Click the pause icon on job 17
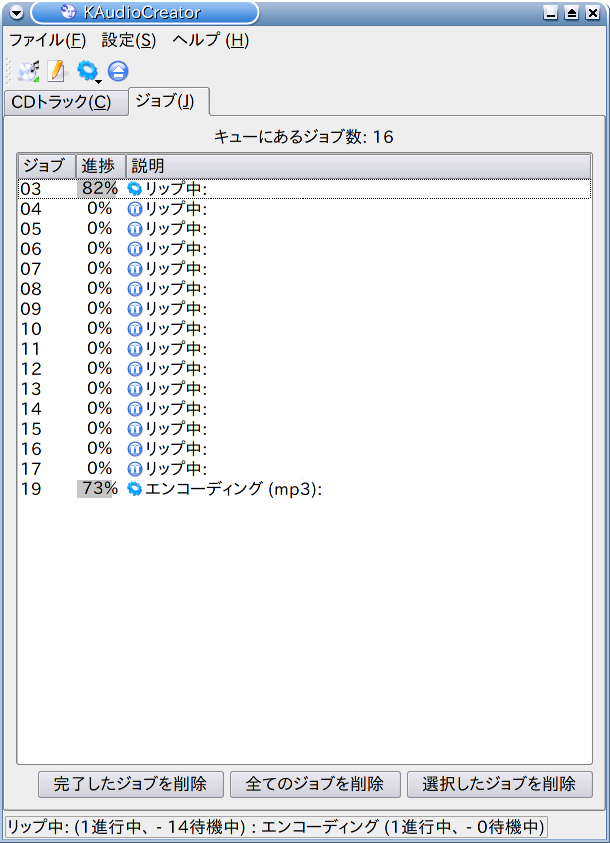This screenshot has width=610, height=843. pyautogui.click(x=134, y=468)
